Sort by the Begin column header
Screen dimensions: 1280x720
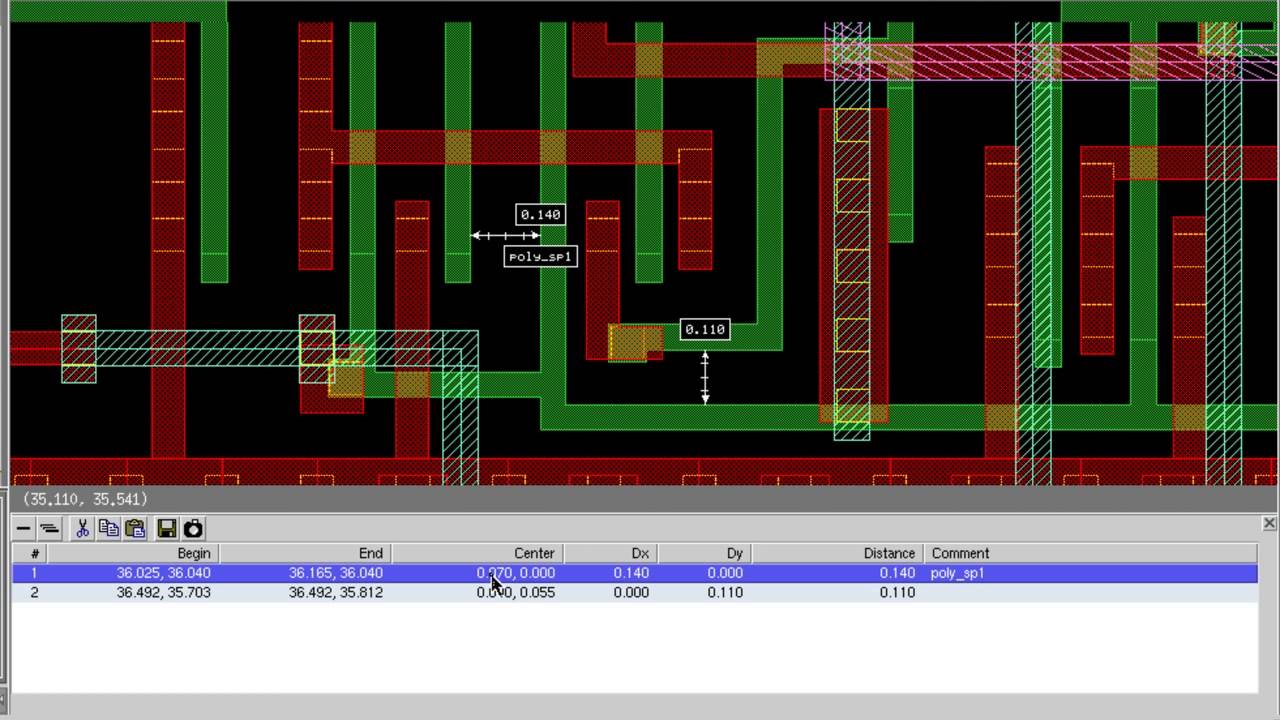pos(133,553)
